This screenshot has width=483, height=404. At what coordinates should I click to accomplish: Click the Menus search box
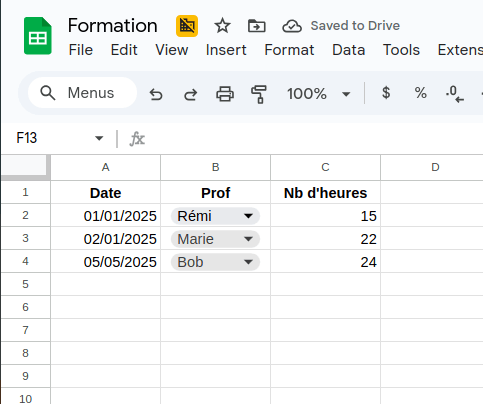[82, 93]
